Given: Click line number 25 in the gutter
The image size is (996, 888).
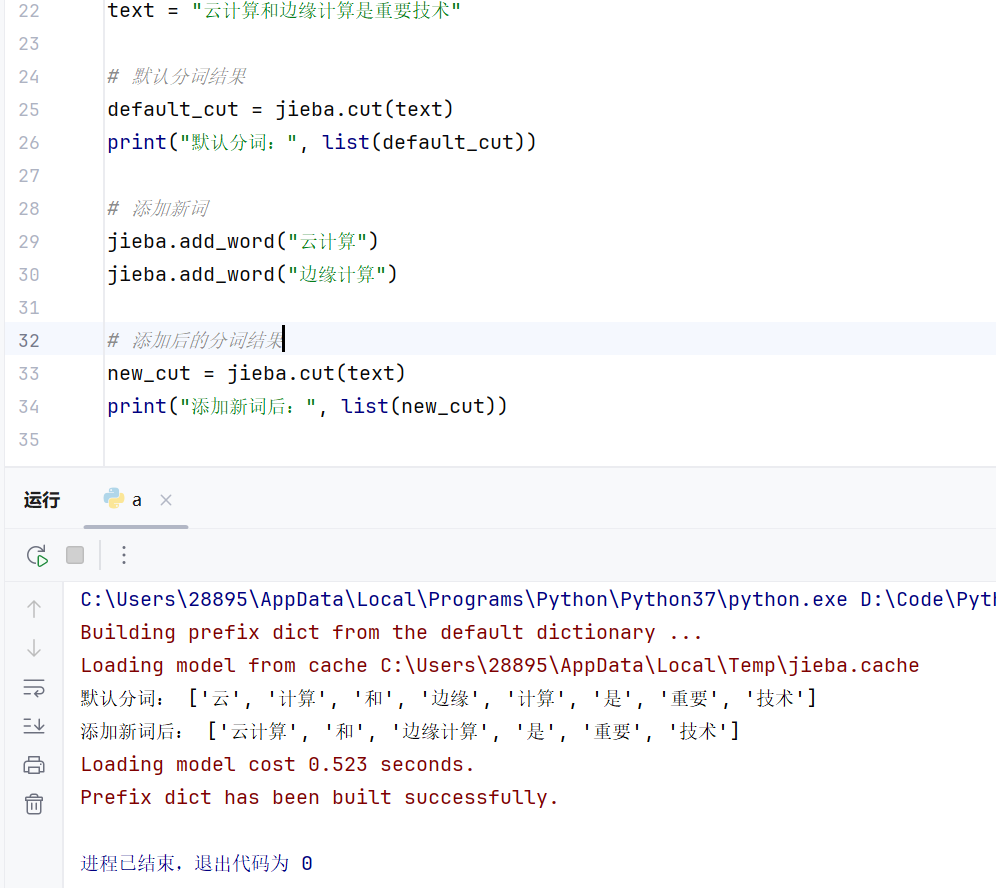Looking at the screenshot, I should pos(29,110).
